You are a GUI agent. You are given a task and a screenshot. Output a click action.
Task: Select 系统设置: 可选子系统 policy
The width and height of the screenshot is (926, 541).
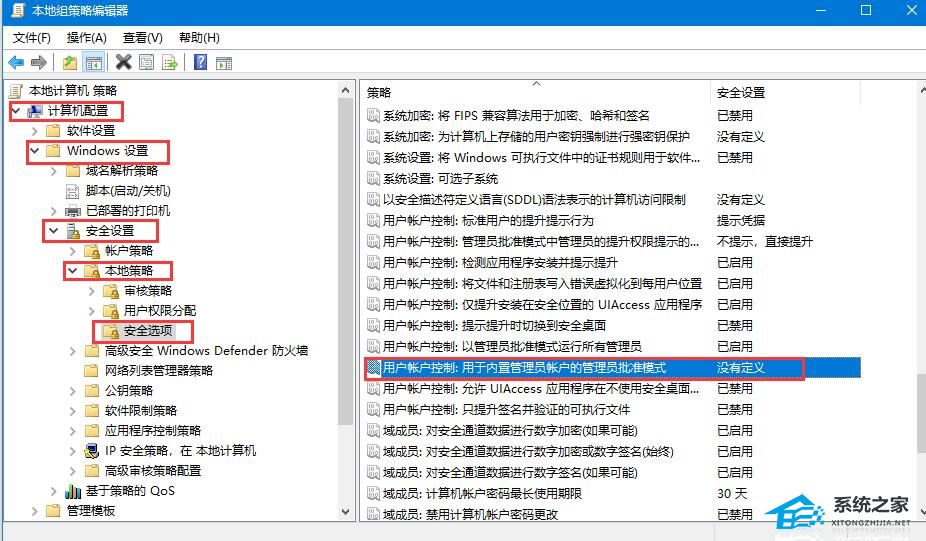441,179
